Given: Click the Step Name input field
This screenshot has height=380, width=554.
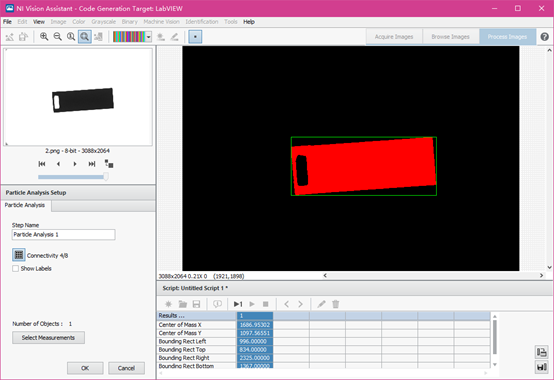Looking at the screenshot, I should tap(64, 234).
